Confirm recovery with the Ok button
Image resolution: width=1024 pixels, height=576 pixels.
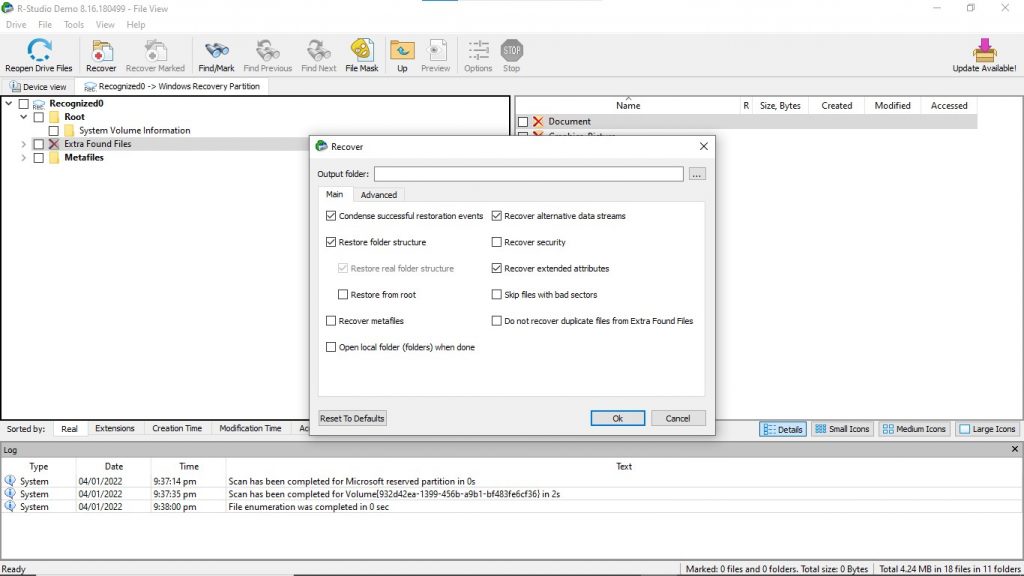pyautogui.click(x=617, y=418)
